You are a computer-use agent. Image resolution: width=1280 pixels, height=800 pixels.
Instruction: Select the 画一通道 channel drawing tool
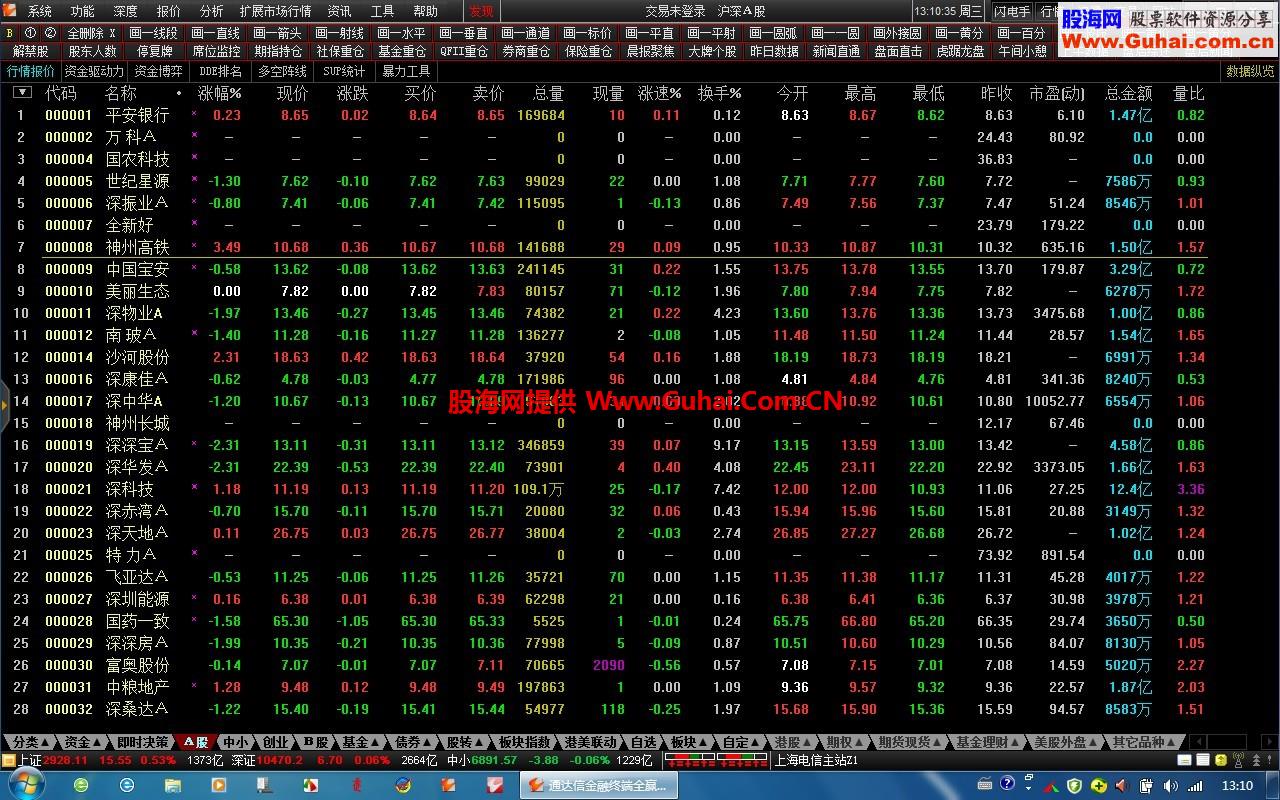(526, 33)
